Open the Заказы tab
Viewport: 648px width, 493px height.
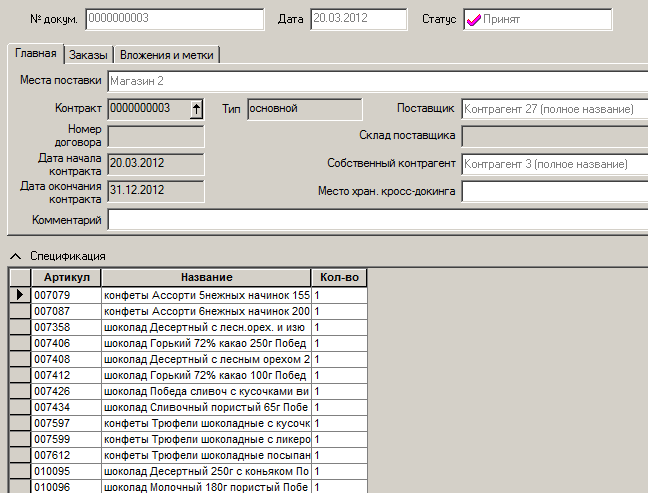pos(88,55)
